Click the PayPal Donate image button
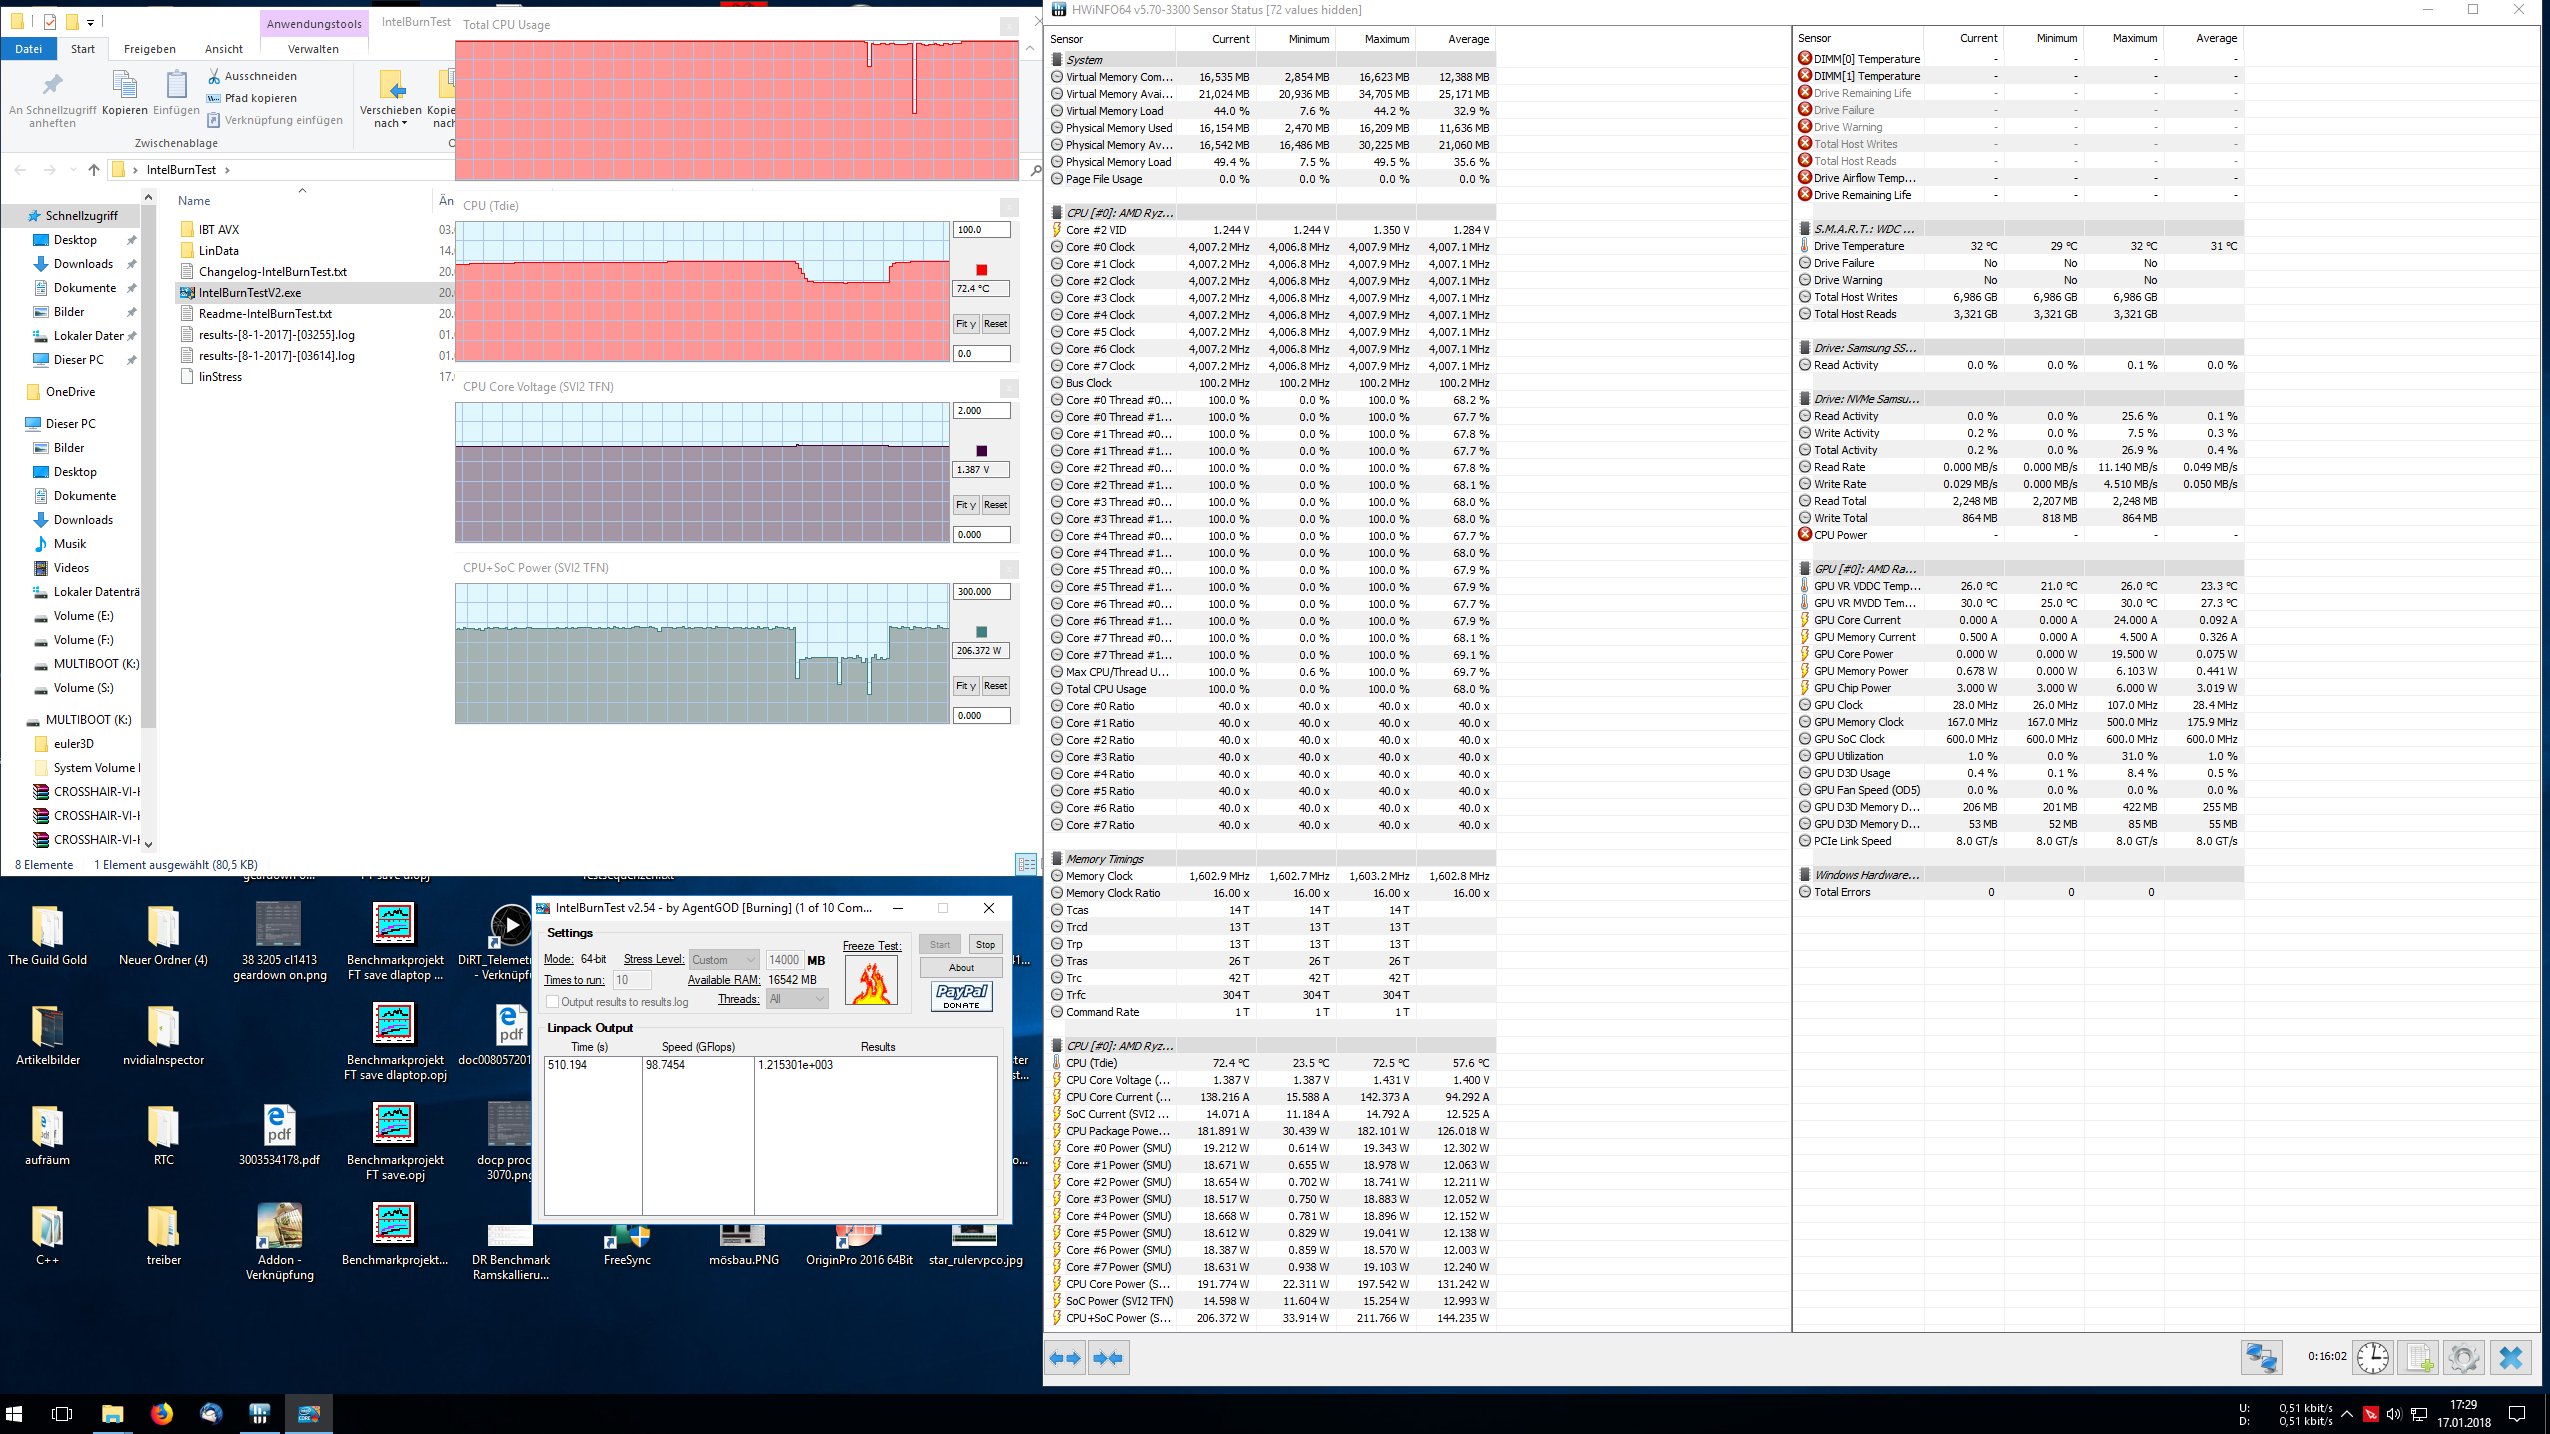Image resolution: width=2550 pixels, height=1434 pixels. (x=961, y=996)
